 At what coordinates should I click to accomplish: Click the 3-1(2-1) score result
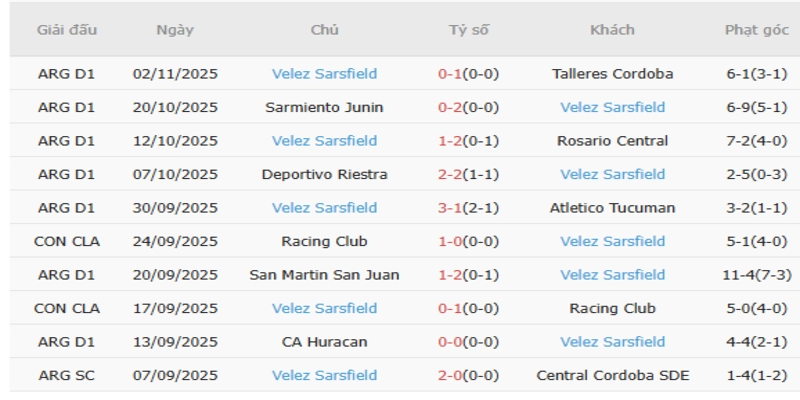click(468, 208)
